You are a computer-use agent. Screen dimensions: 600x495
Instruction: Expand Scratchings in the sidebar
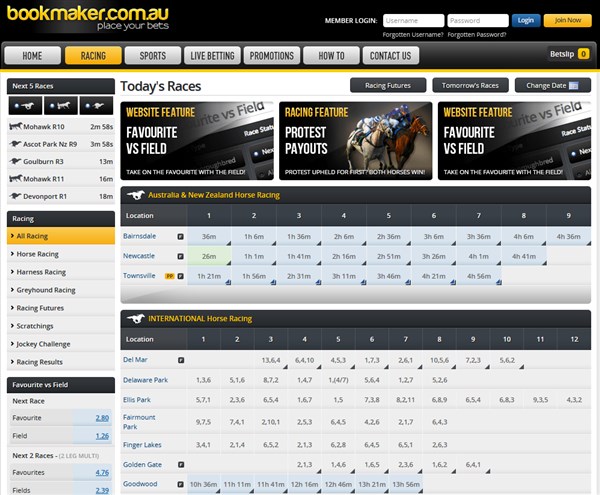61,326
